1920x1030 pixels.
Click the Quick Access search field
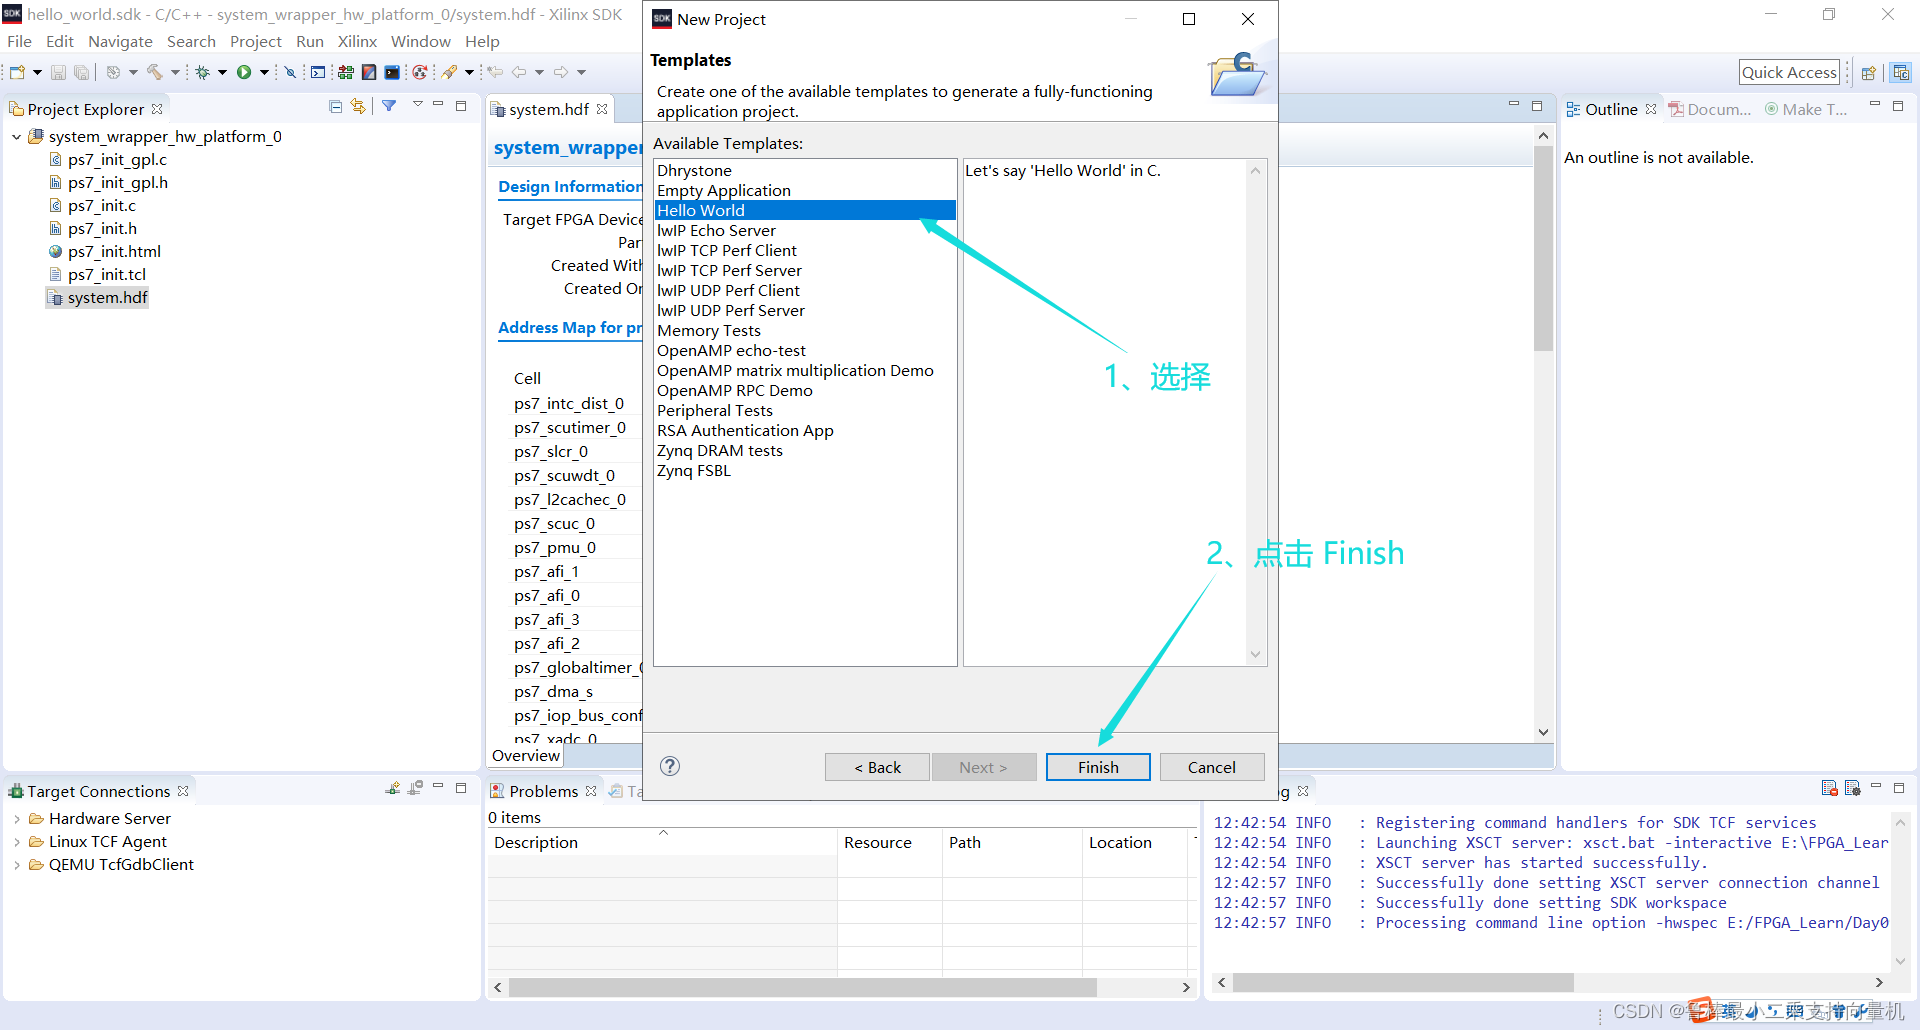click(x=1789, y=72)
